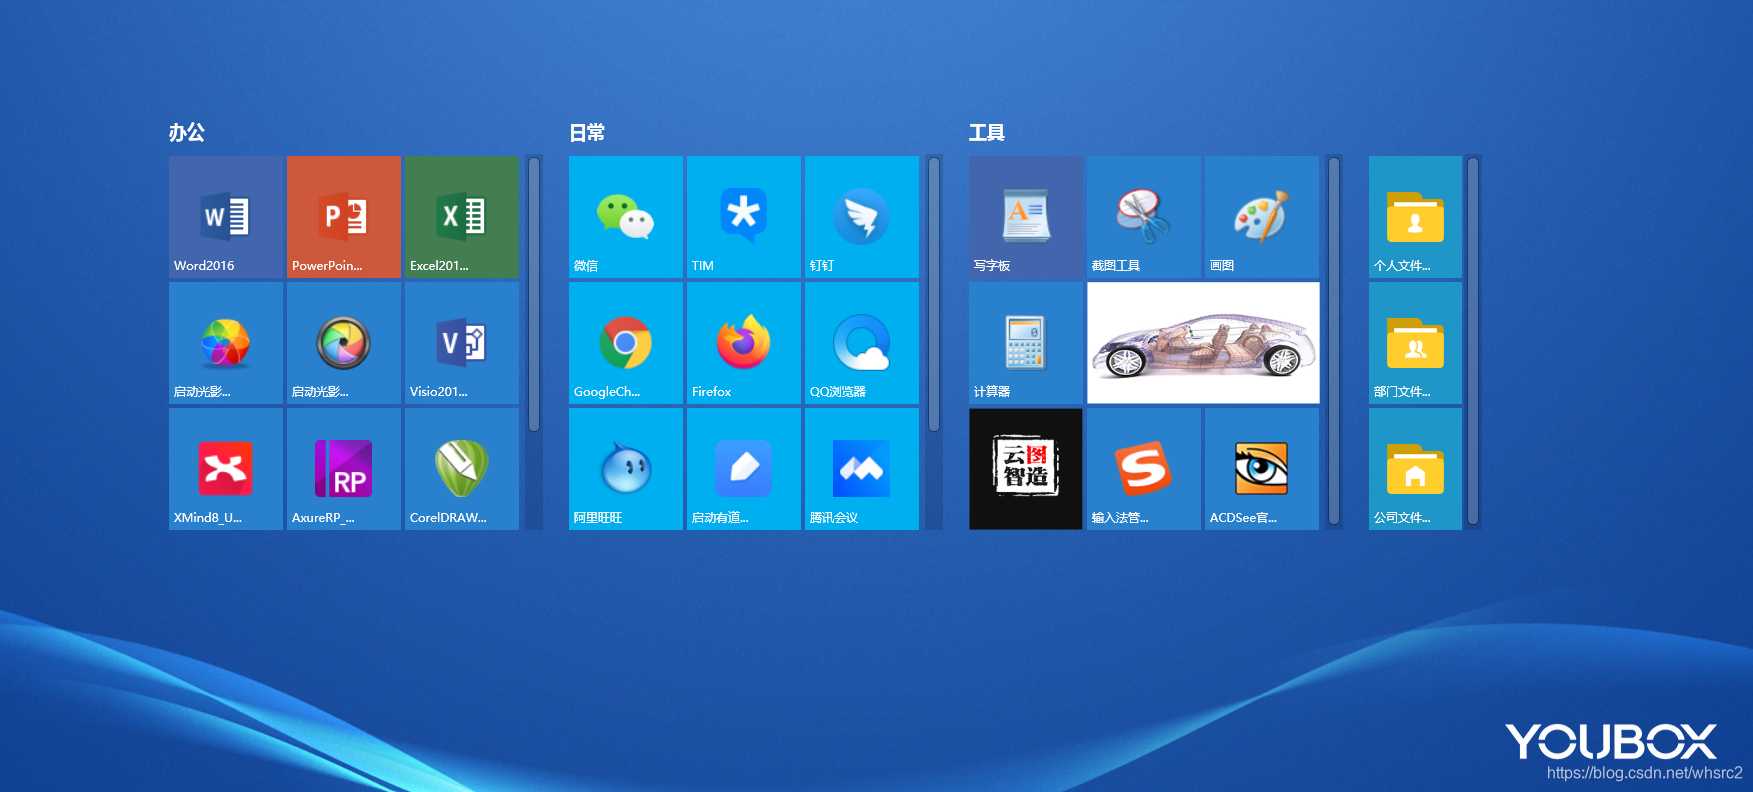Click the 工具 group scrollbar
Image resolution: width=1753 pixels, height=792 pixels.
1334,341
